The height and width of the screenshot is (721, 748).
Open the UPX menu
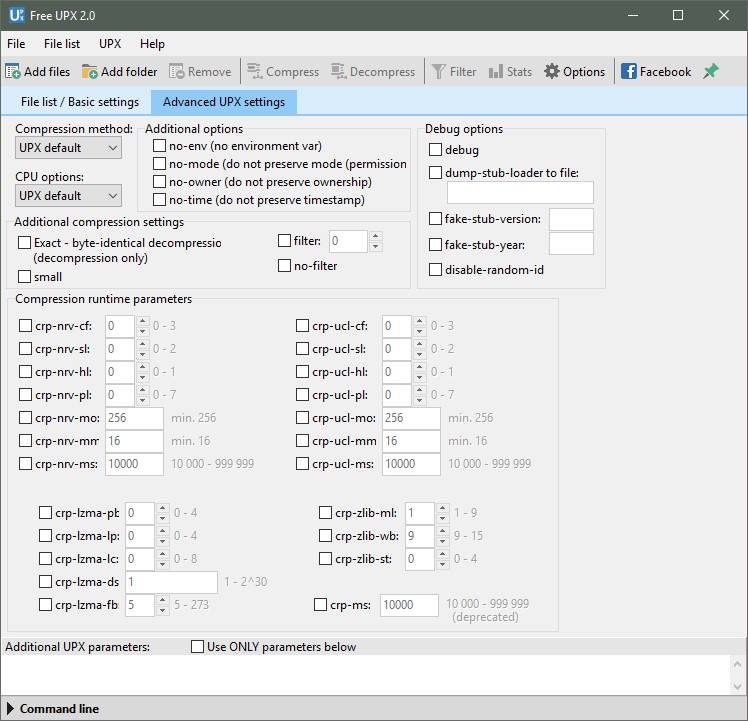(x=109, y=44)
